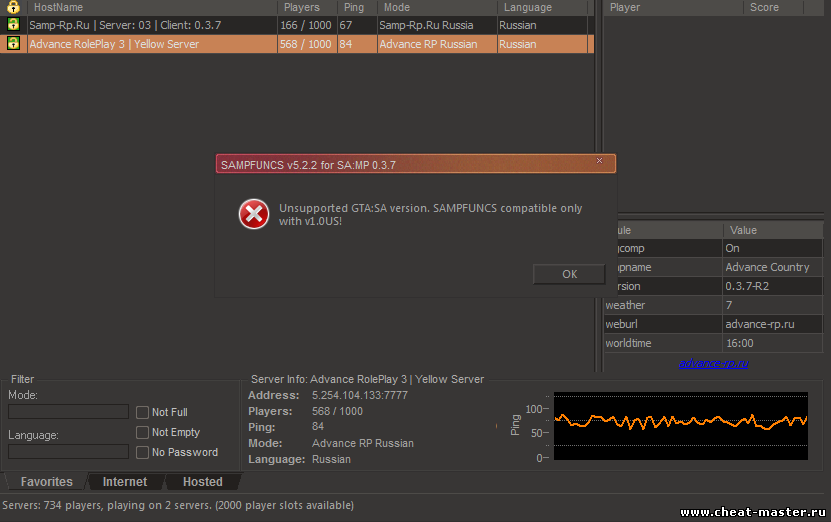Click the Mode filter input field
This screenshot has height=522, width=831.
point(68,412)
